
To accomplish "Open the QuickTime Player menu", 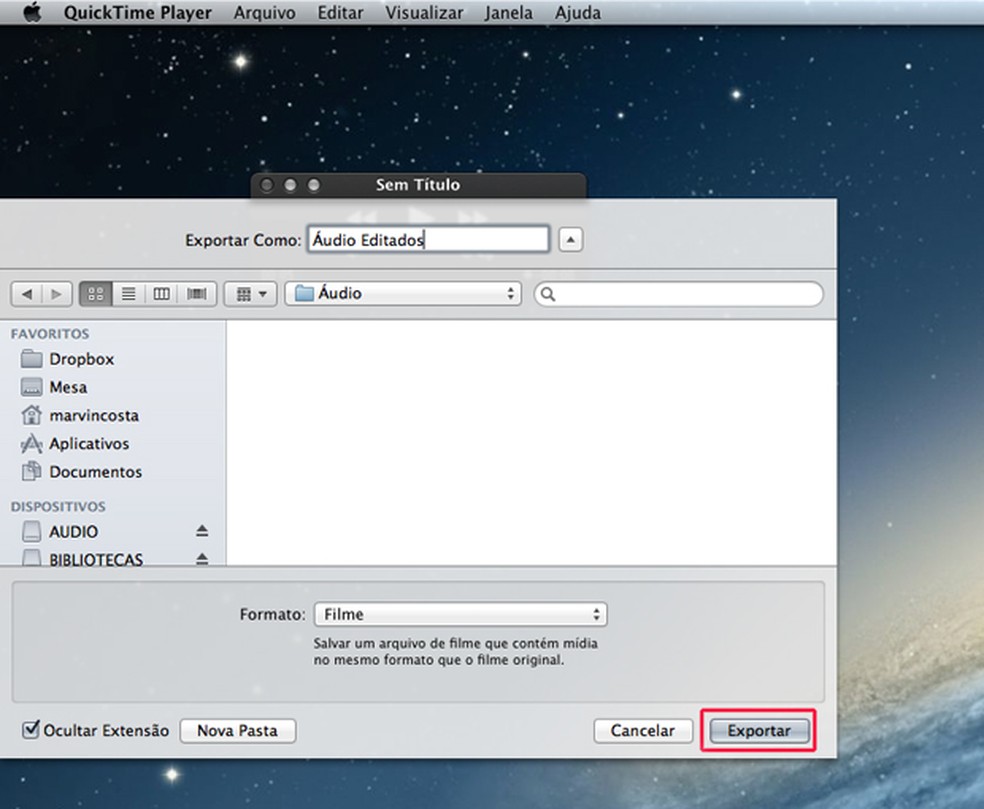I will [x=137, y=13].
